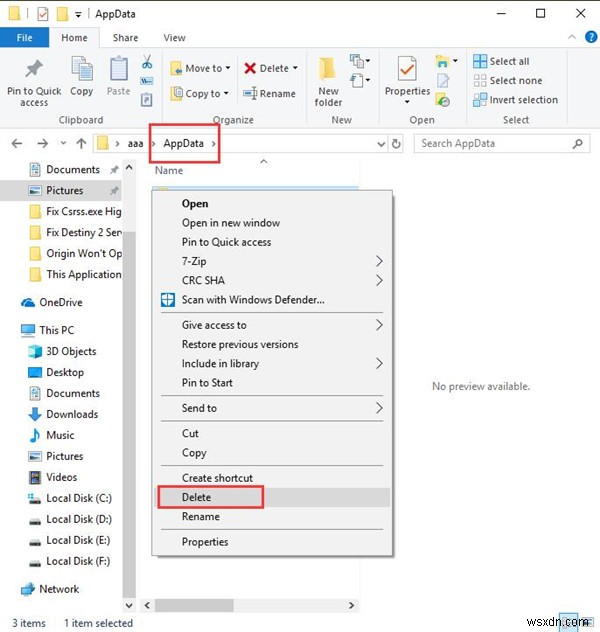Open the Copy to dropdown
The width and height of the screenshot is (600, 632).
[x=199, y=94]
